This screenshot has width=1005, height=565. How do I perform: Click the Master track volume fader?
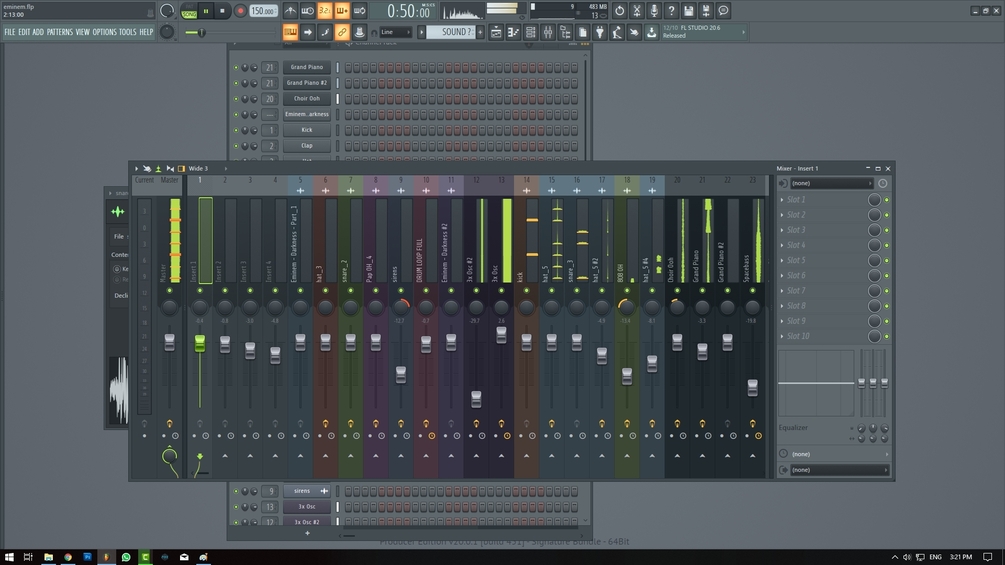(169, 343)
